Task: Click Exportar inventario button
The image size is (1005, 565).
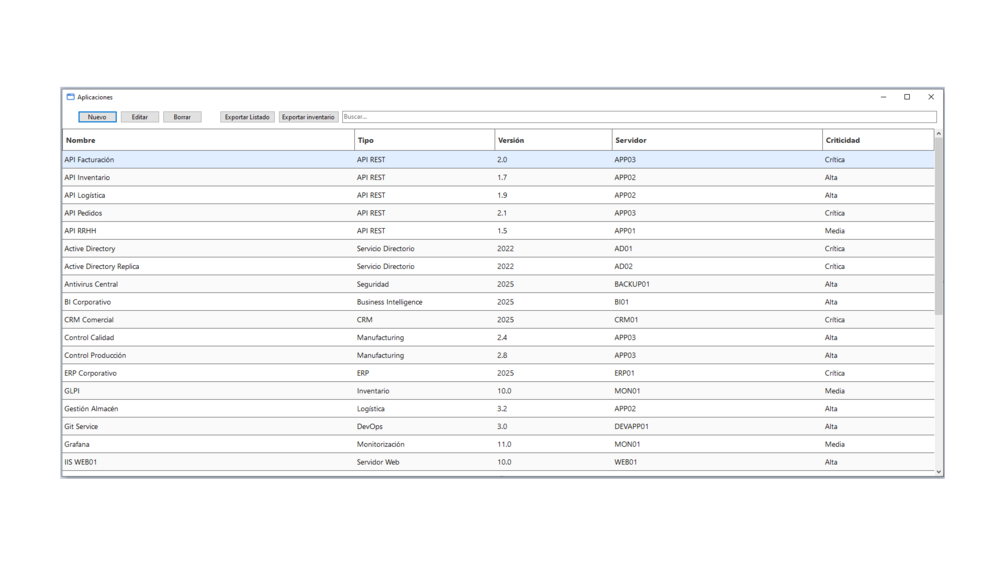Action: (x=308, y=117)
